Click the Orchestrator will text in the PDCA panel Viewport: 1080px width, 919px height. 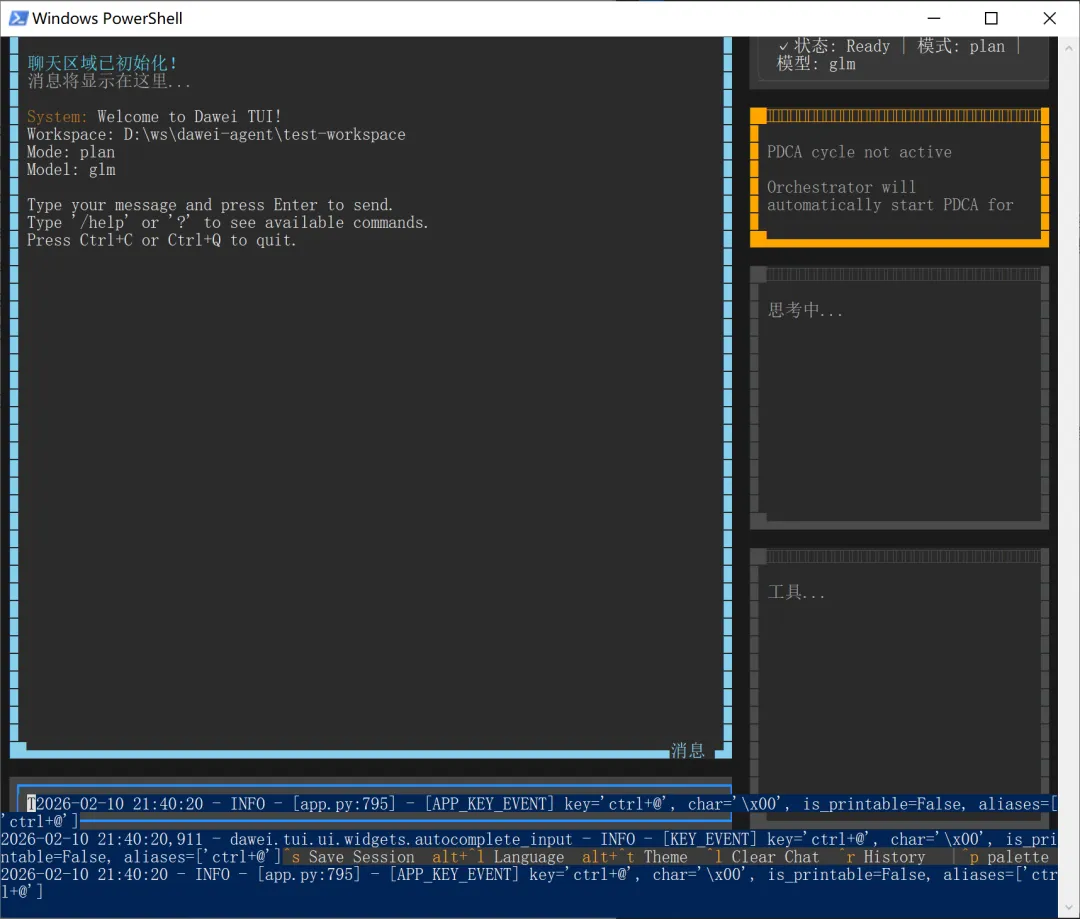tap(841, 187)
